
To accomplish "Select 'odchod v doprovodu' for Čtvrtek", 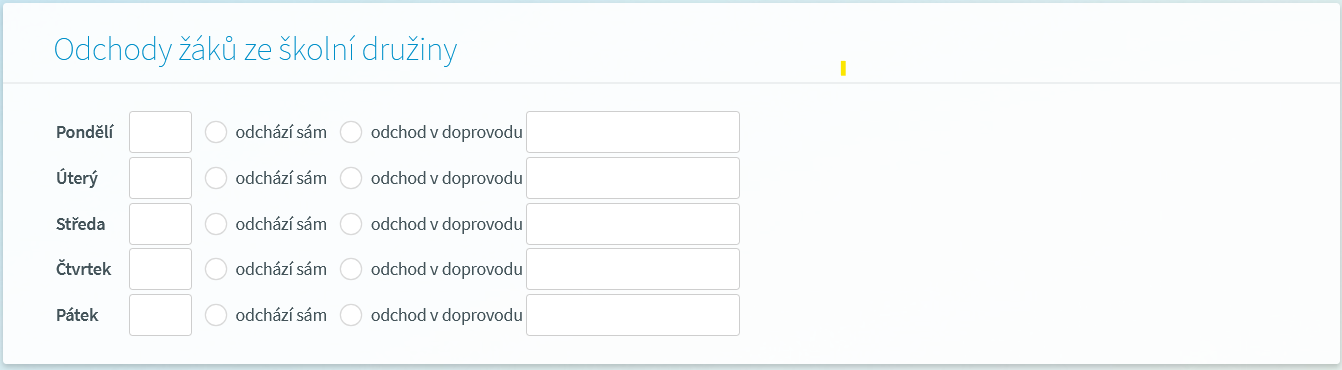I will click(x=351, y=269).
